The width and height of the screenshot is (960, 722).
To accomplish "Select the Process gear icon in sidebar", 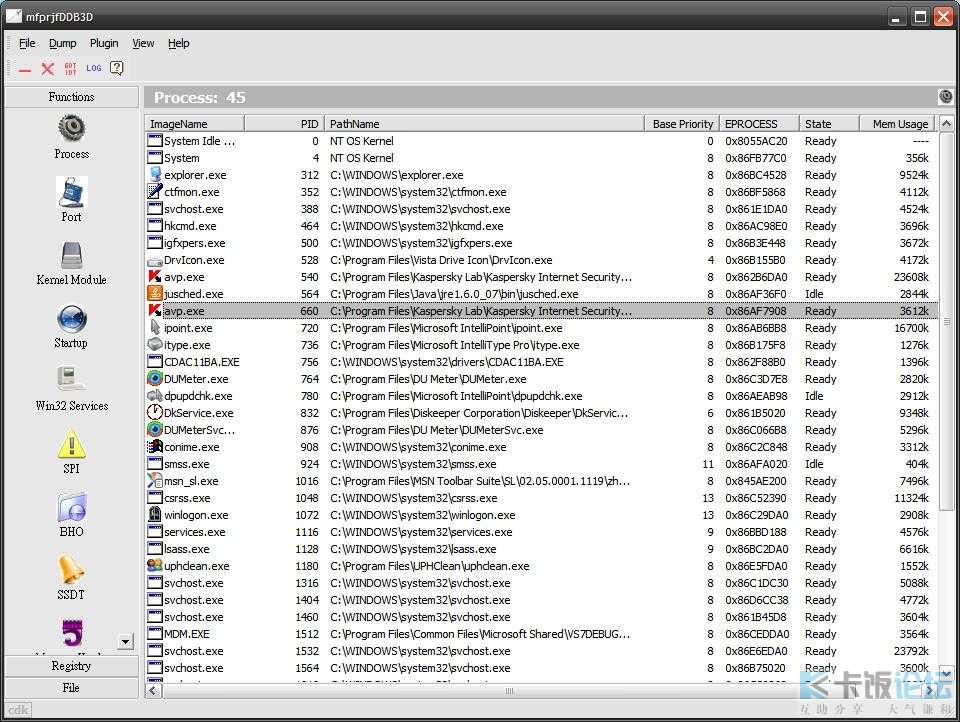I will coord(72,127).
